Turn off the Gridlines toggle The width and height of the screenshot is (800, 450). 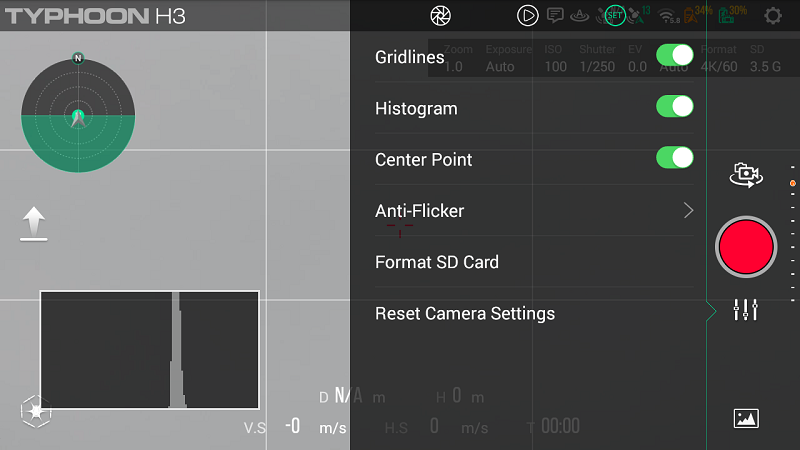675,56
